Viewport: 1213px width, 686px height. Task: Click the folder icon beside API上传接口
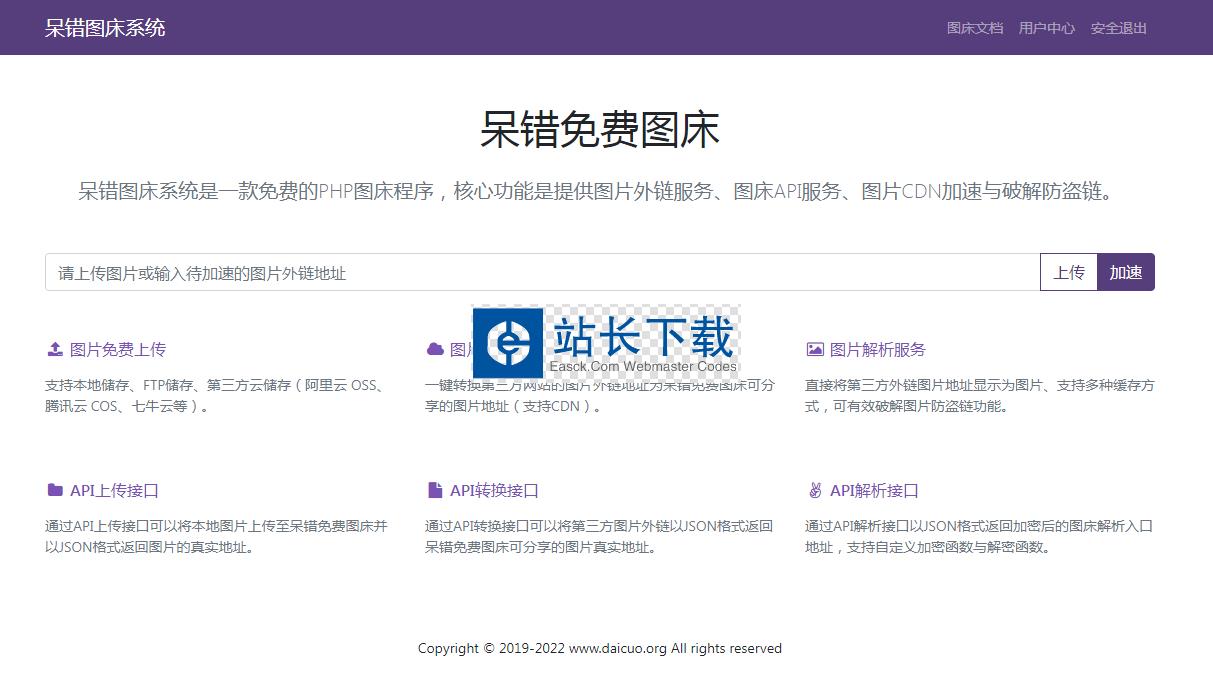tap(55, 490)
